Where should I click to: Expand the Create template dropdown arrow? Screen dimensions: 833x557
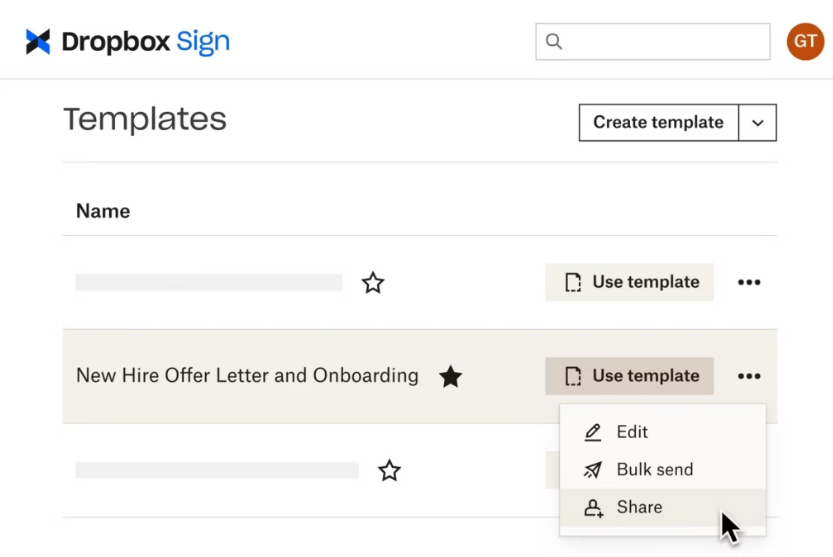click(x=758, y=123)
